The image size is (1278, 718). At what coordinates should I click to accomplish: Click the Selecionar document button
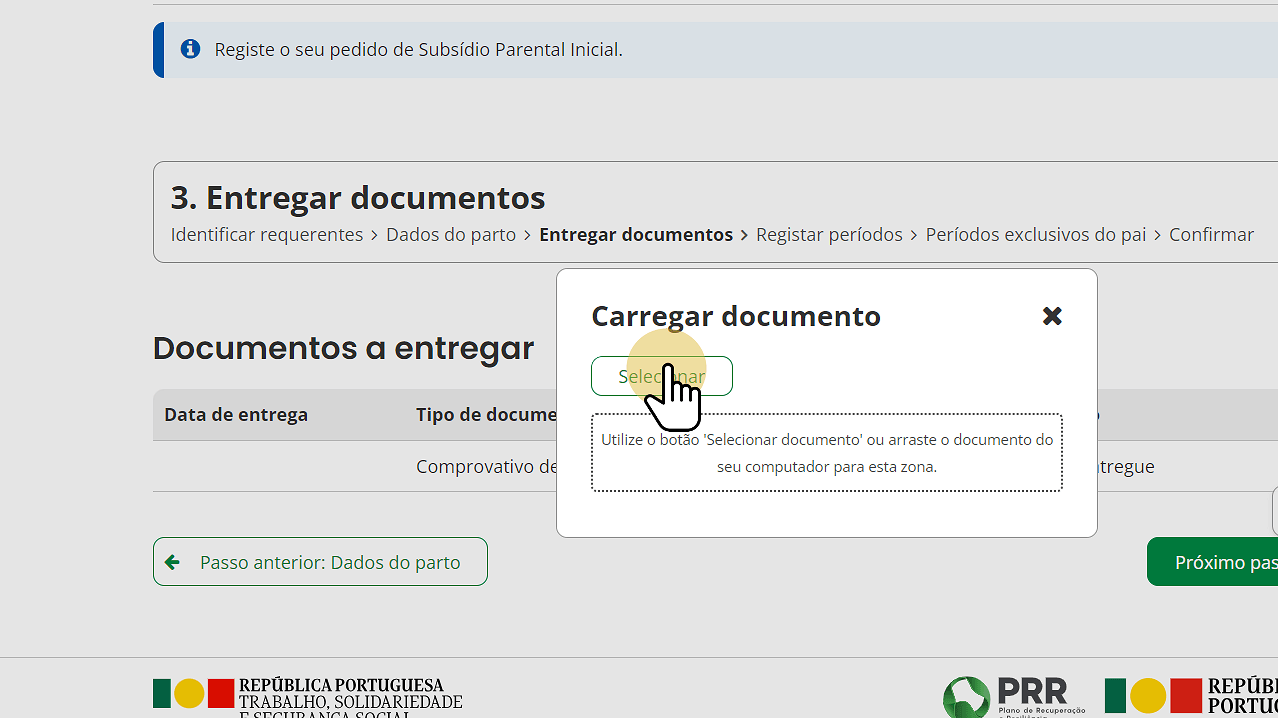(661, 376)
